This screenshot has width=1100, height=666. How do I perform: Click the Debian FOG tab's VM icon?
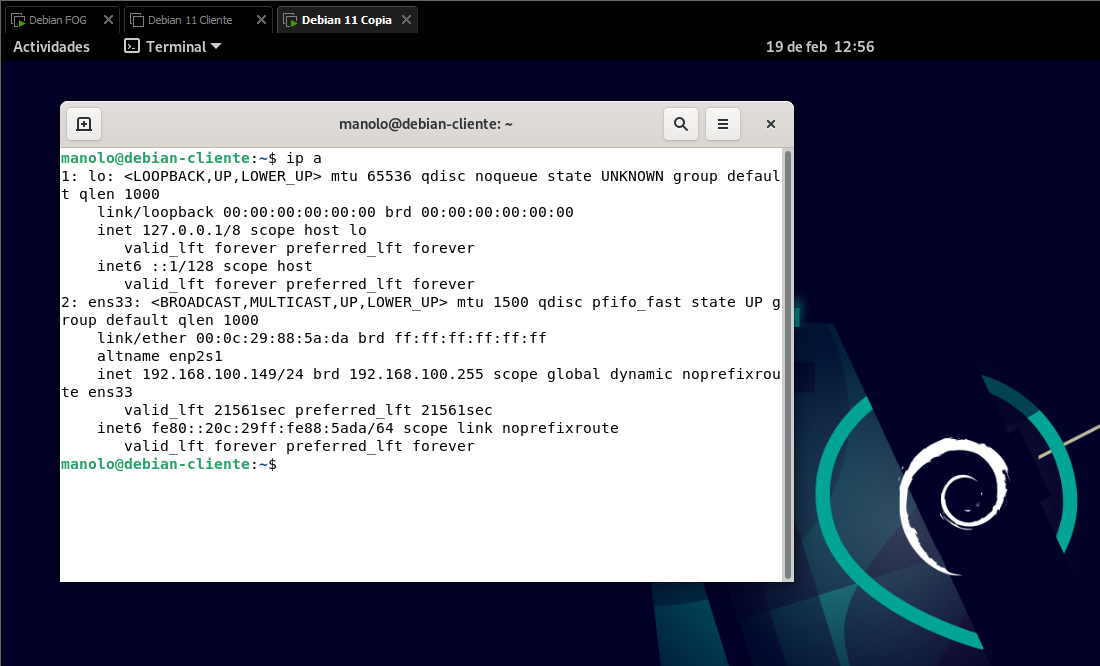pos(18,20)
